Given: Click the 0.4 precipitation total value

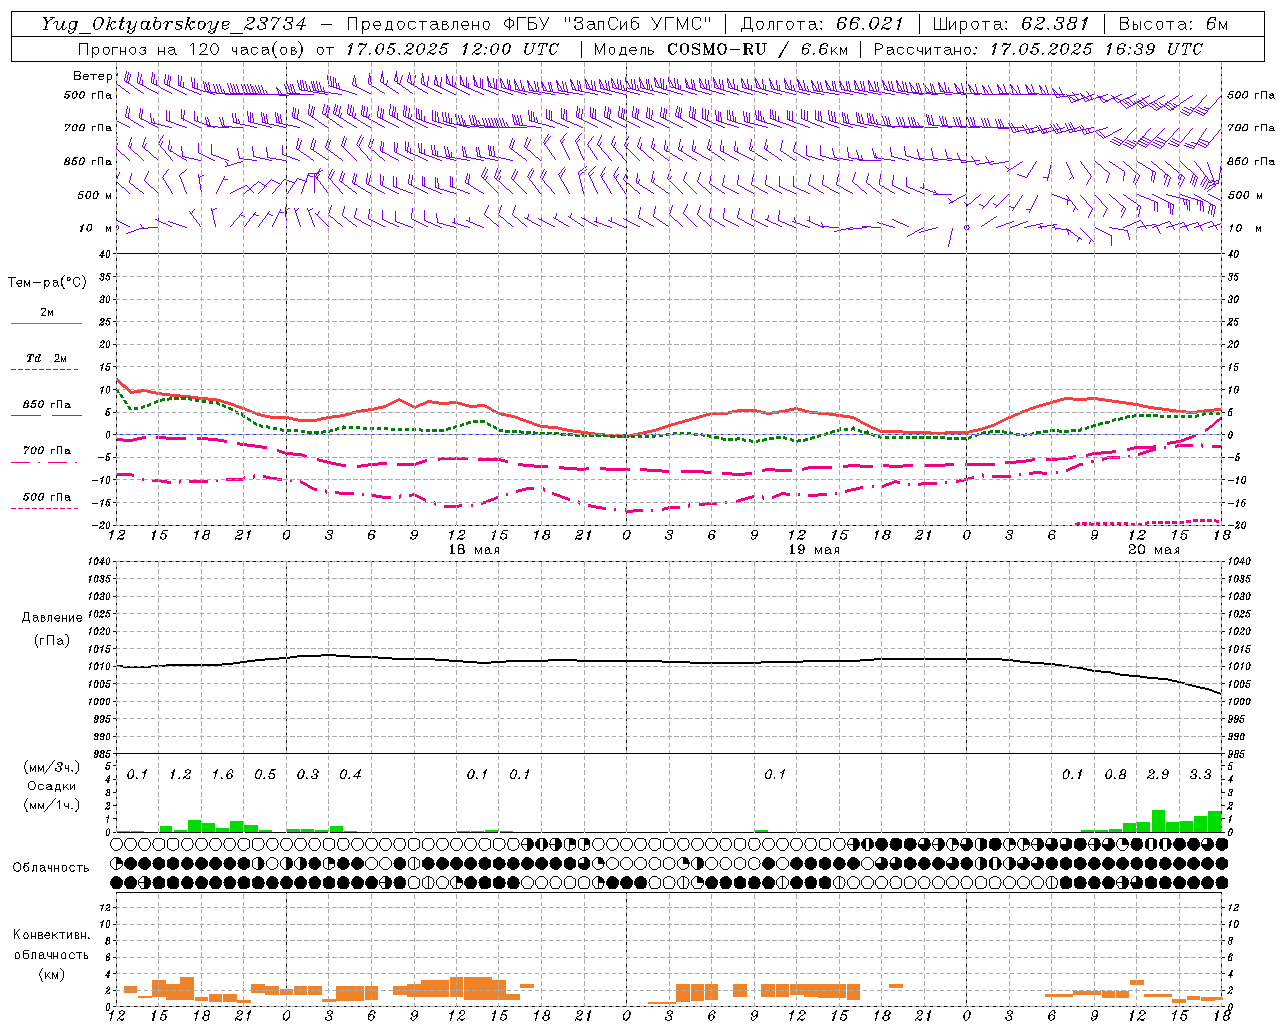Looking at the screenshot, I should [x=350, y=775].
